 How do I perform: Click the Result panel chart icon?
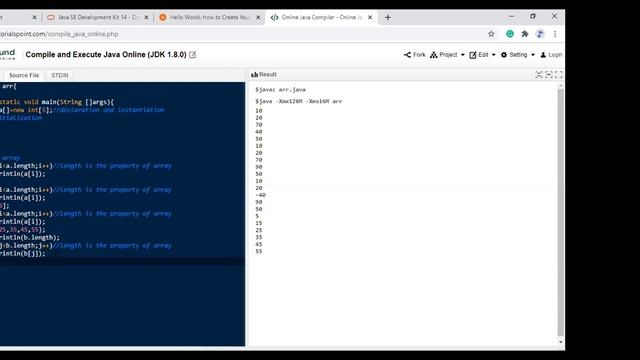[x=254, y=74]
